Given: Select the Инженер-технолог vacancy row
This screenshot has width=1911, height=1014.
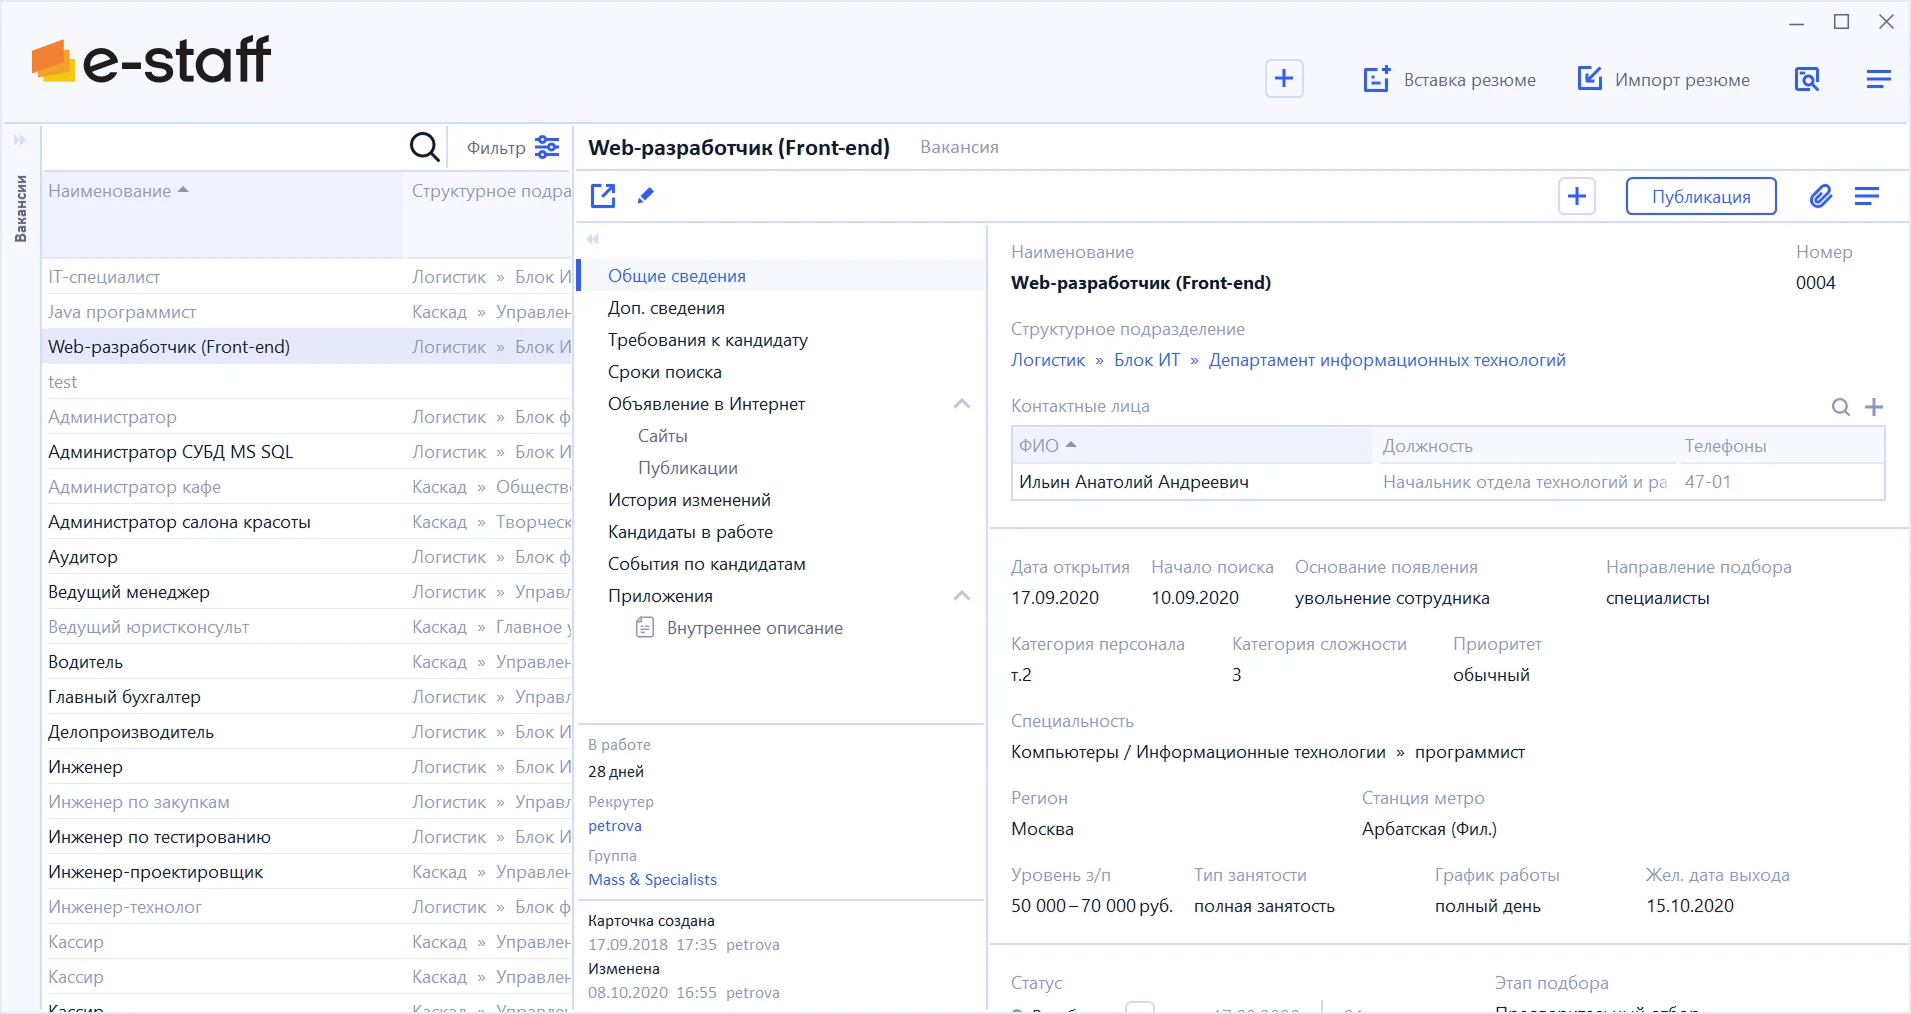Looking at the screenshot, I should click(x=307, y=907).
